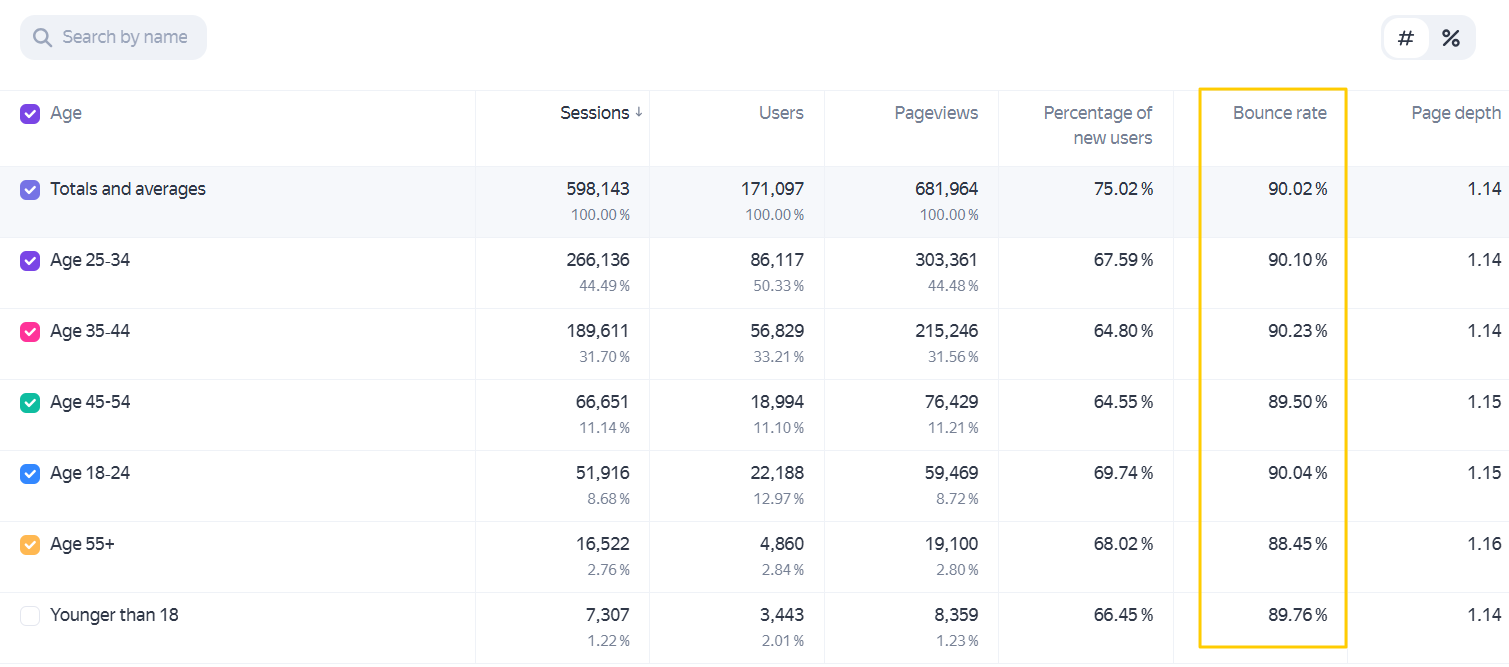Sort by Bounce rate column header
Viewport: 1509px width, 667px height.
1279,113
